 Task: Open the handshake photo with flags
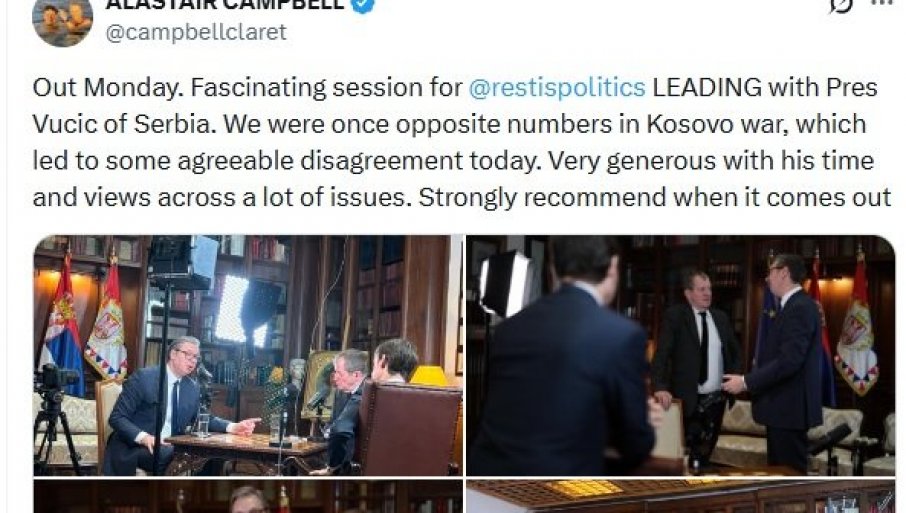click(x=681, y=355)
